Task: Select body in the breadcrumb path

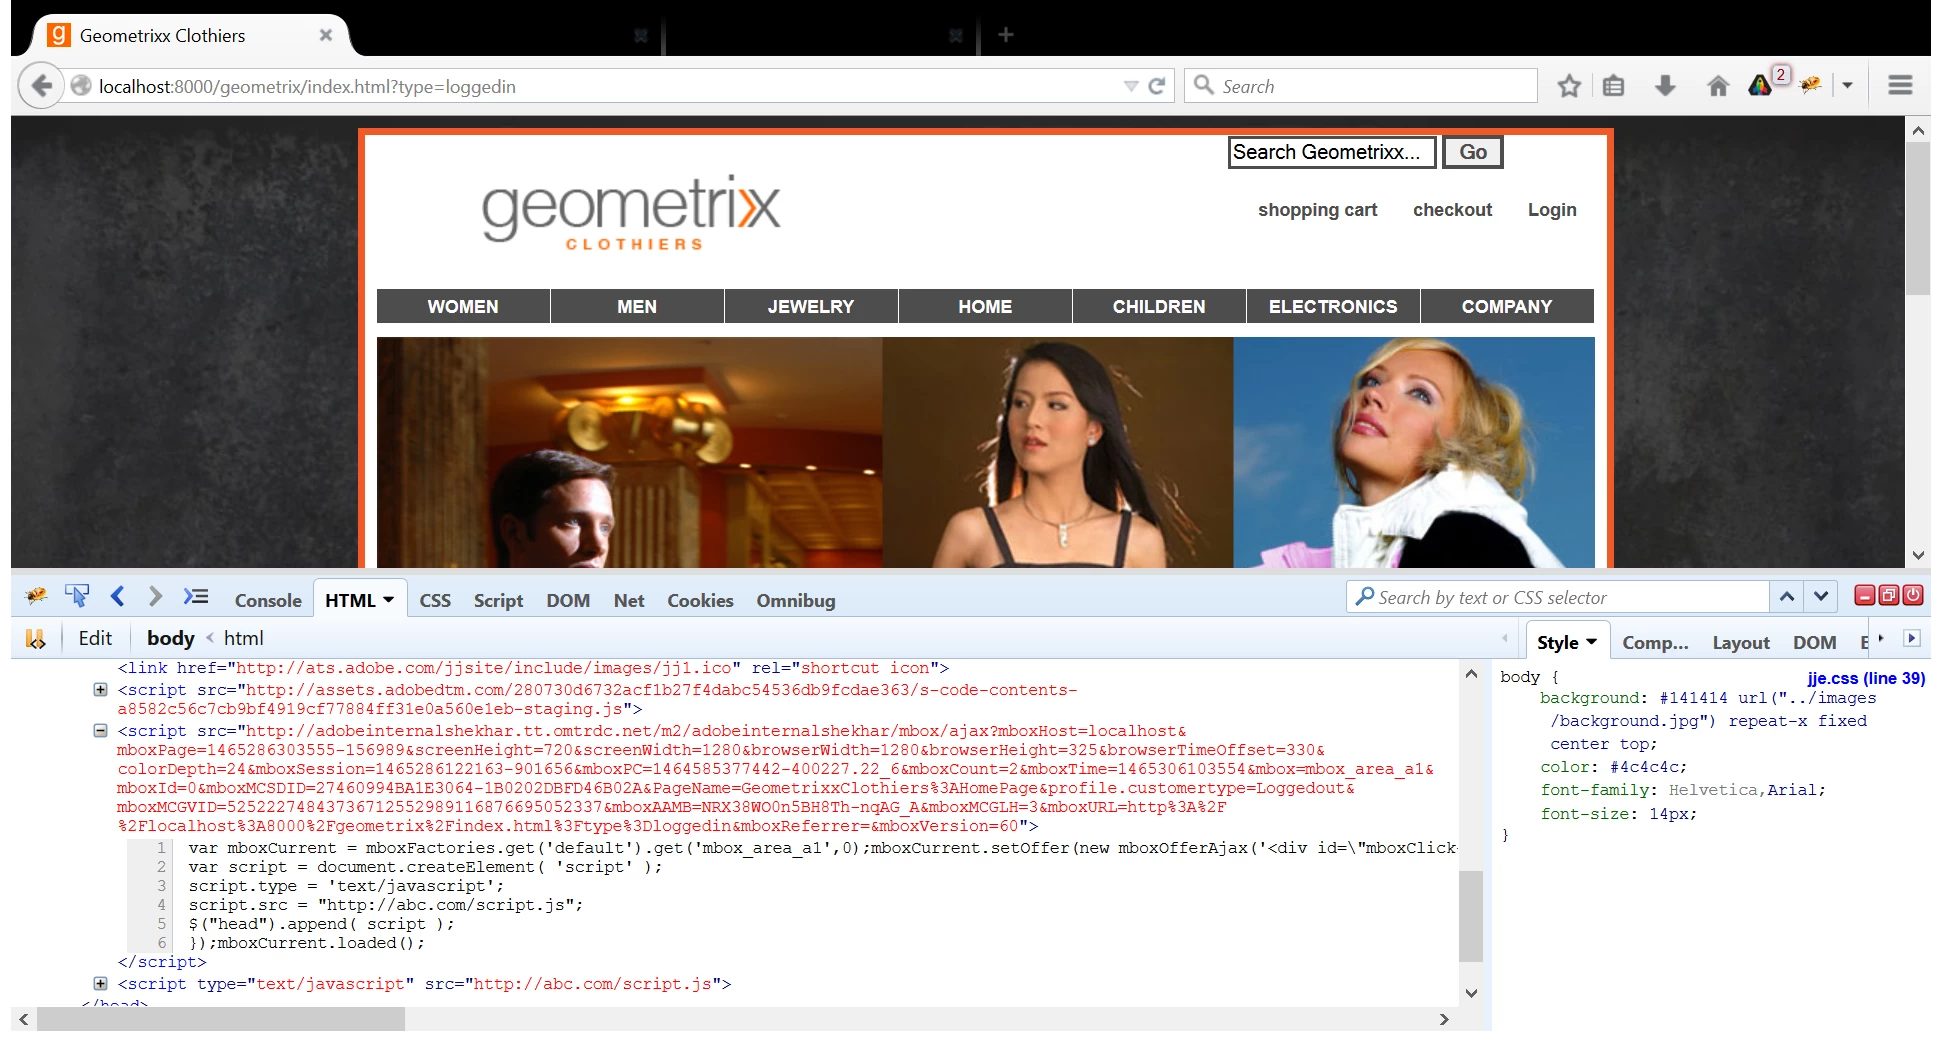Action: point(171,638)
